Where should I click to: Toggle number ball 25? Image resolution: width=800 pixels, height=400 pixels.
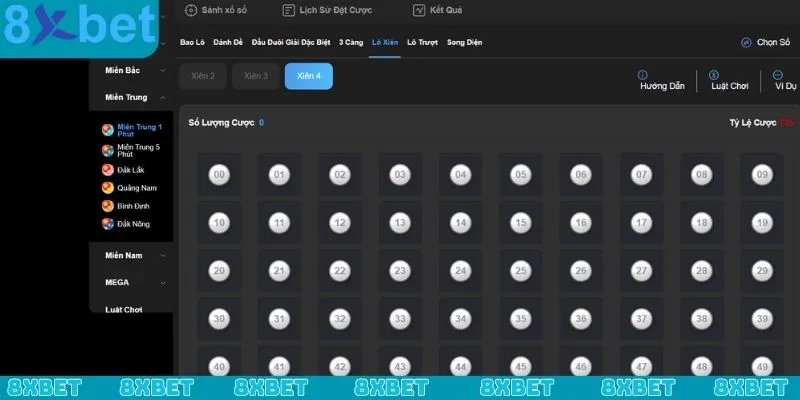tap(520, 270)
